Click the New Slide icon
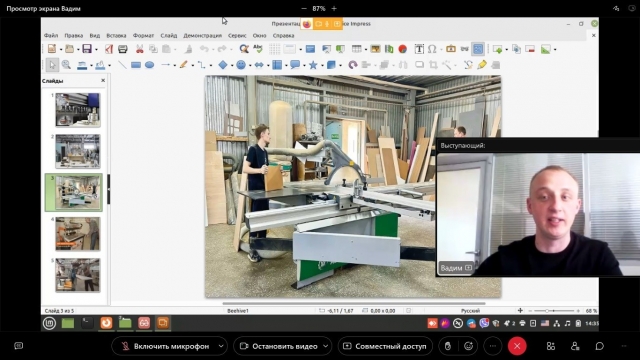 (498, 49)
